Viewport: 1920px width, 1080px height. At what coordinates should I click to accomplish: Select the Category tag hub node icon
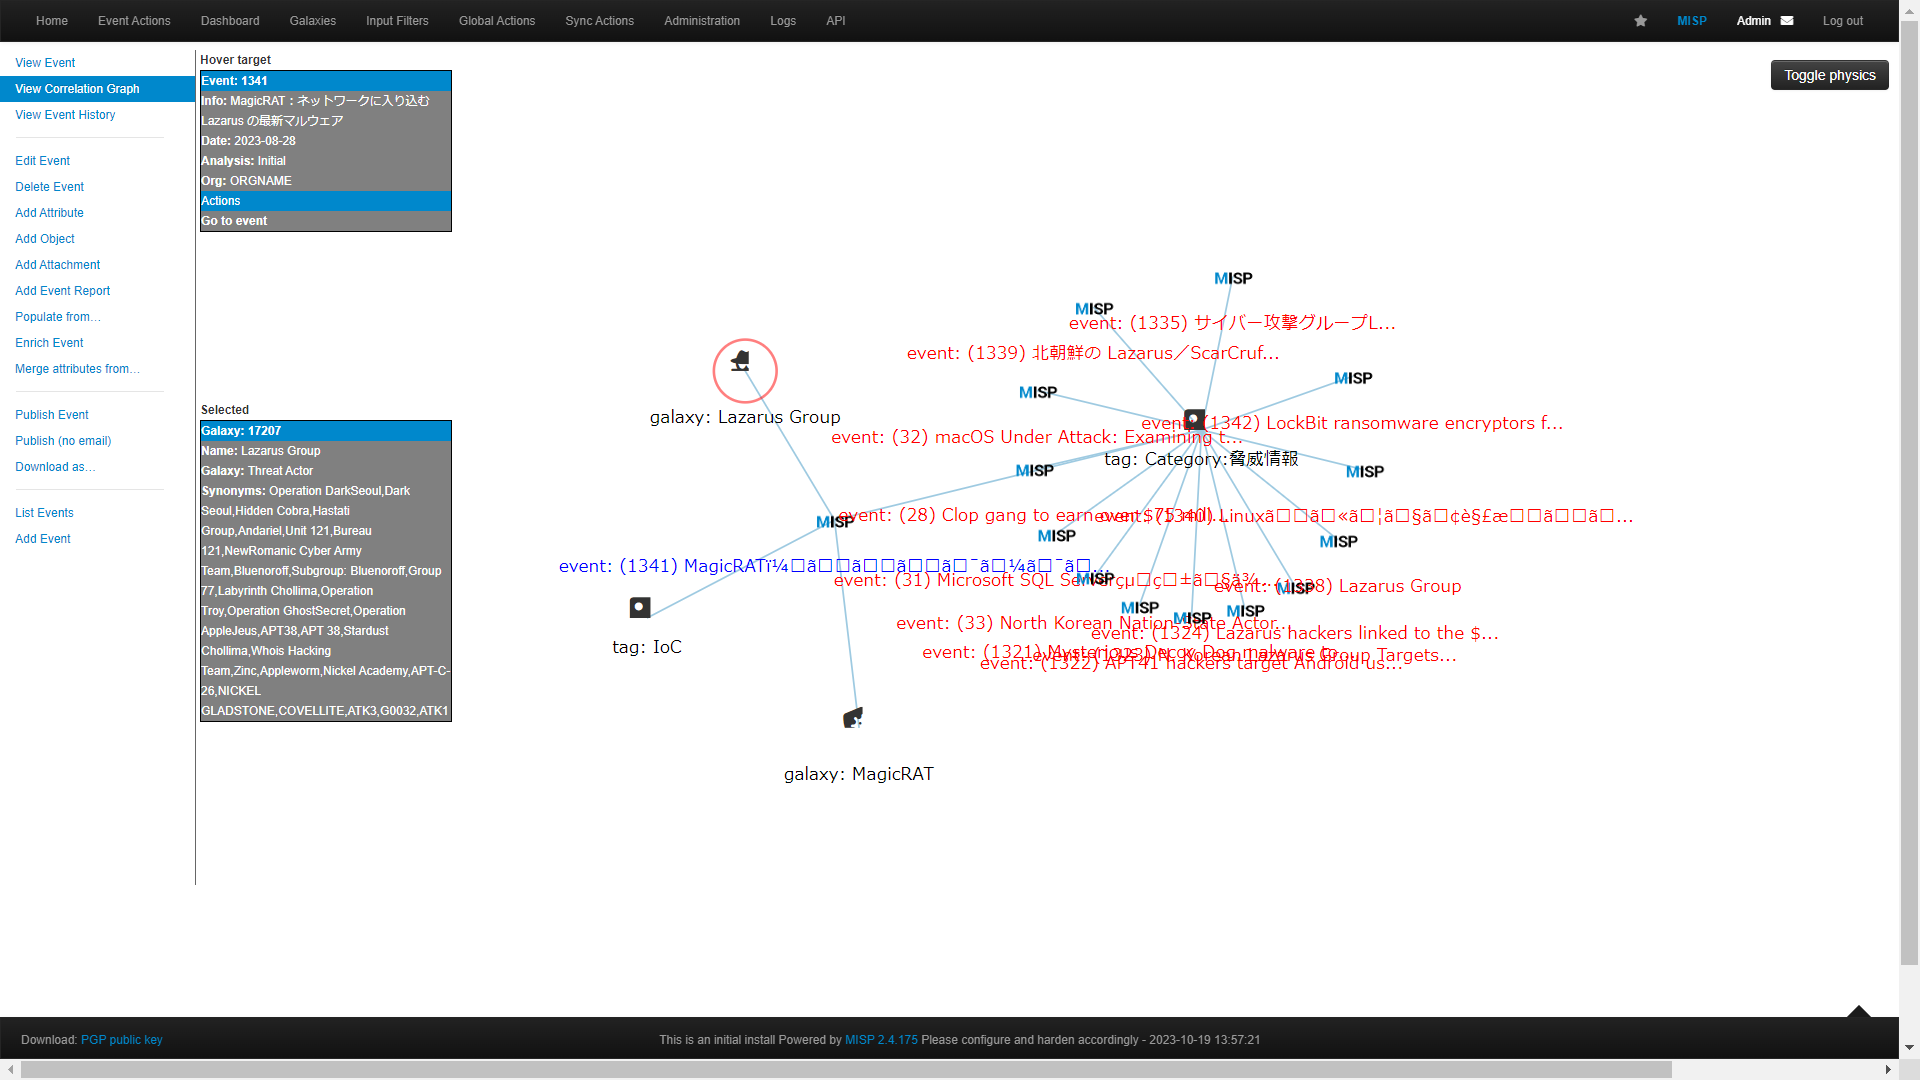(x=1194, y=419)
